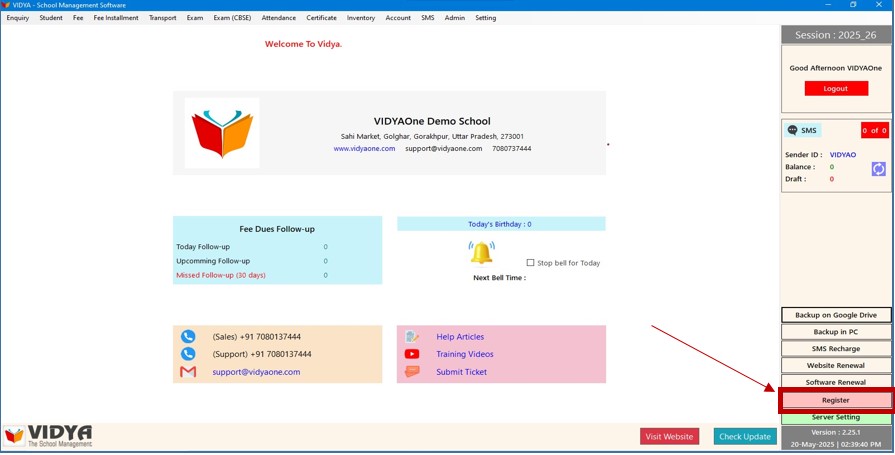Screen dimensions: 895x455
Task: Open the Account menu
Action: click(x=398, y=18)
